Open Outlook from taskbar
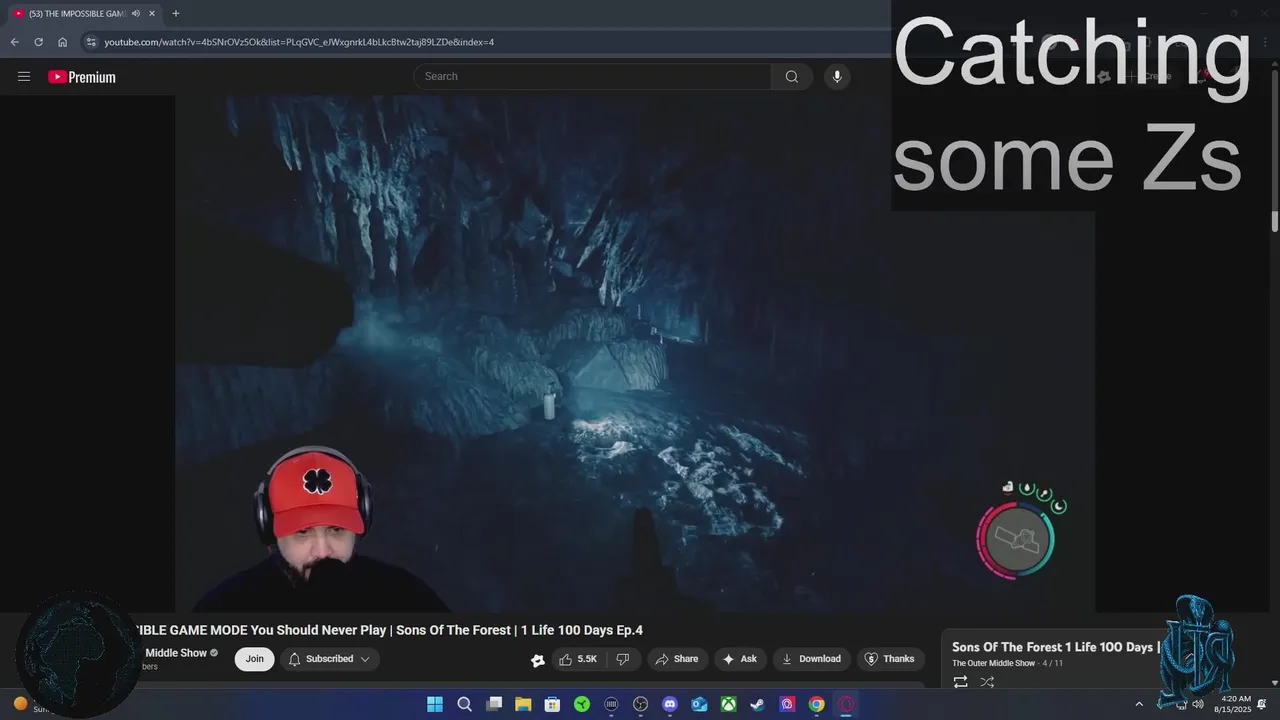The height and width of the screenshot is (720, 1280). point(700,704)
